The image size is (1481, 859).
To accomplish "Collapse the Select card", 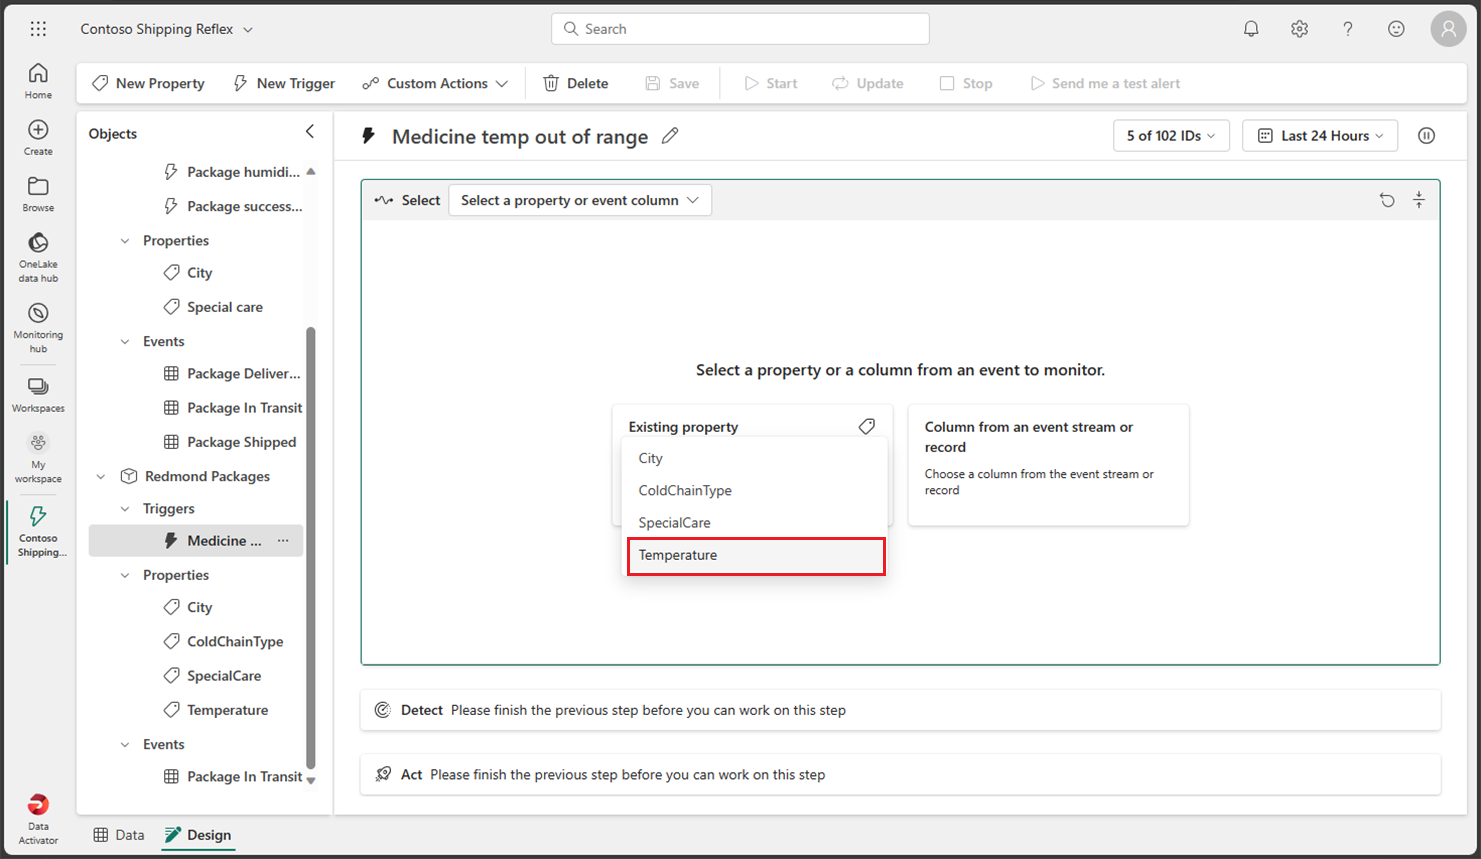I will click(x=1418, y=200).
